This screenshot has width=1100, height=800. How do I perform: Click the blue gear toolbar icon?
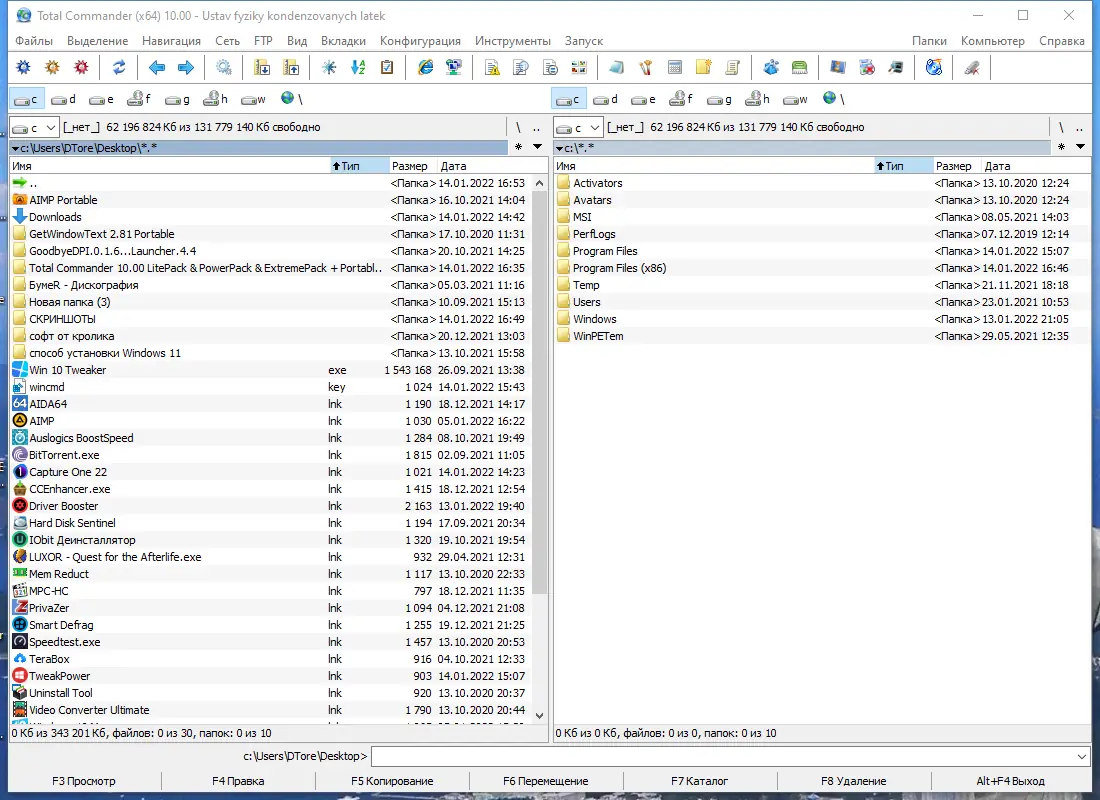(24, 67)
